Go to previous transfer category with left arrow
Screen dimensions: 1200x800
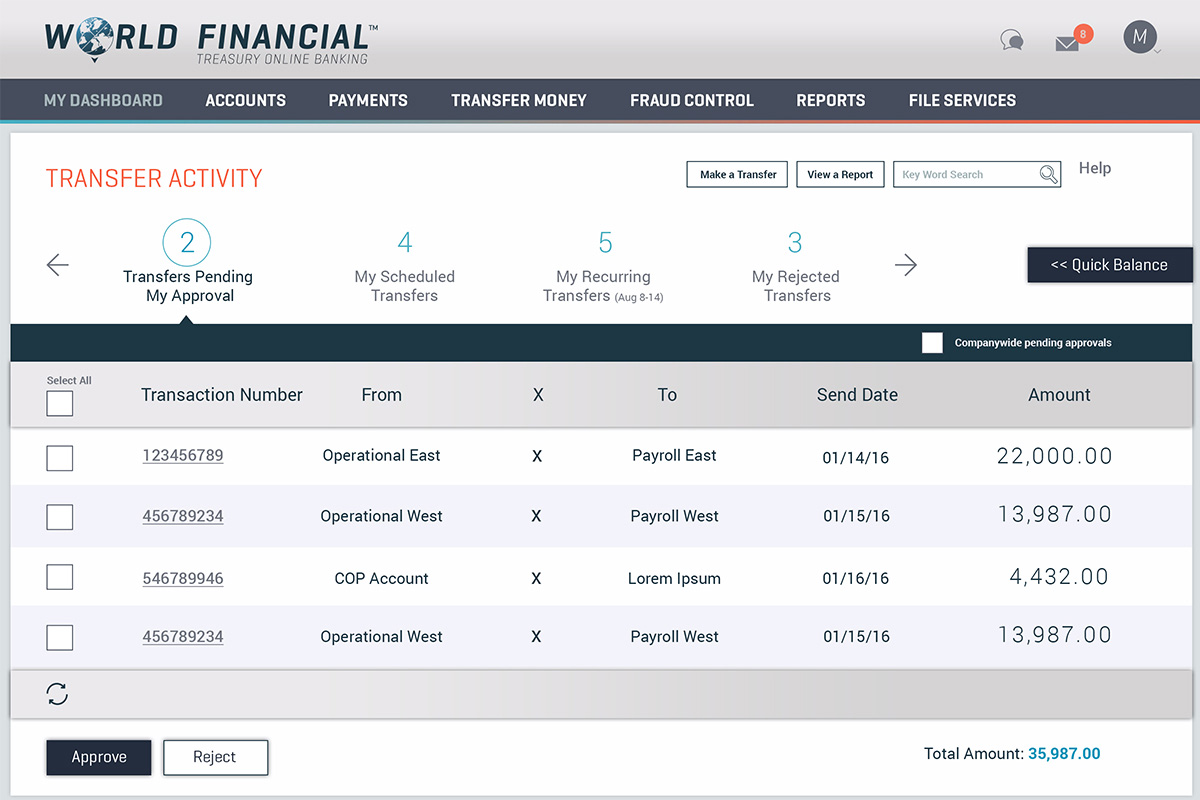click(x=58, y=265)
